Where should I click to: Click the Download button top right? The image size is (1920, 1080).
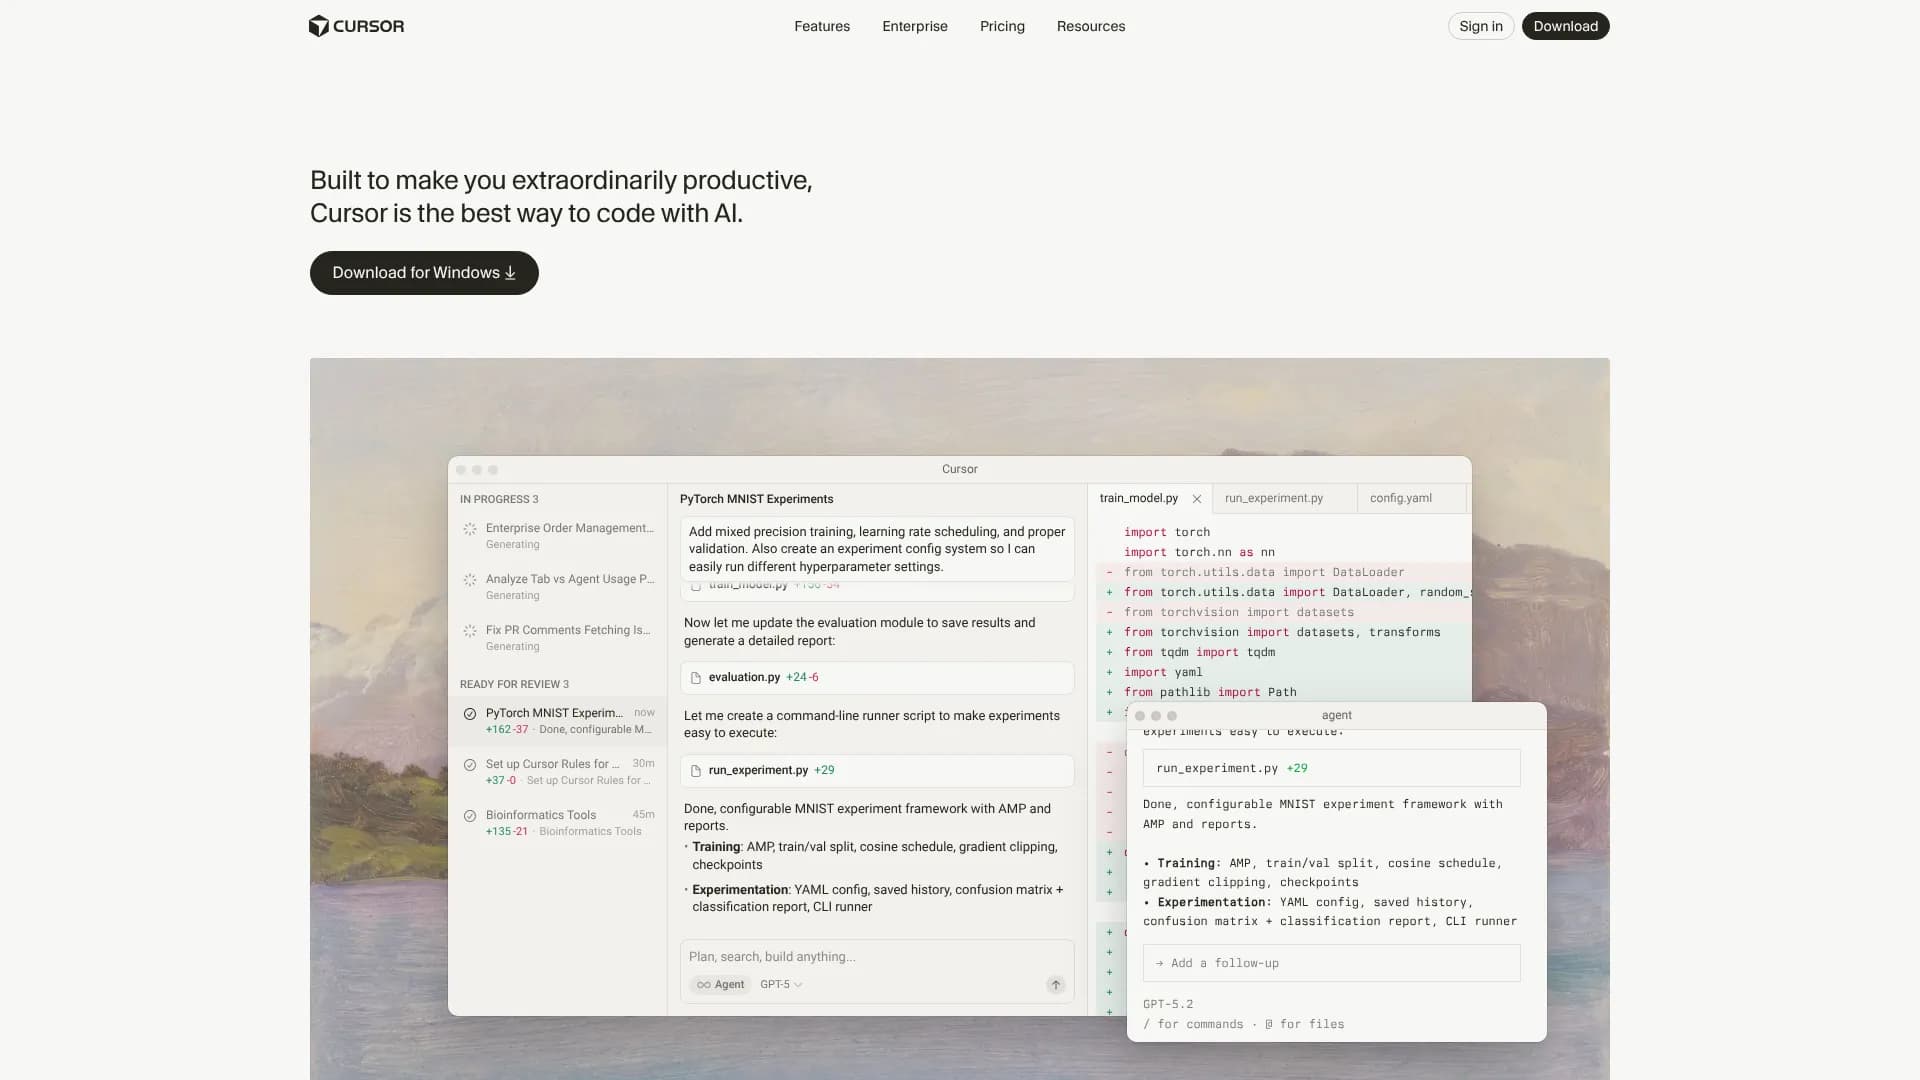[1565, 26]
